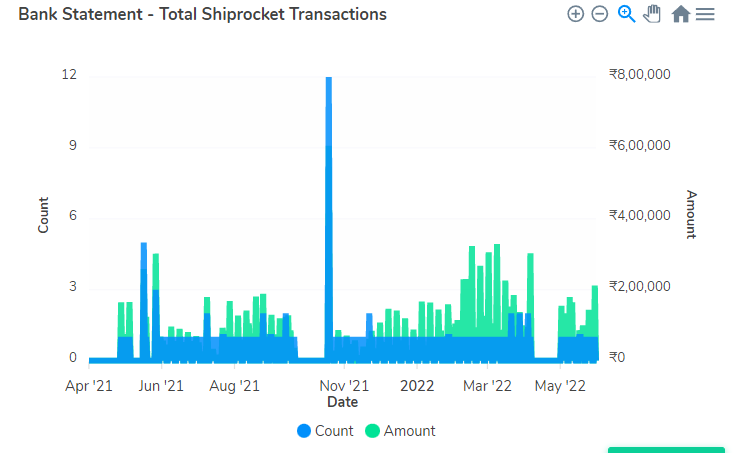742x453 pixels.
Task: Click the green button at bottom right
Action: (666, 450)
